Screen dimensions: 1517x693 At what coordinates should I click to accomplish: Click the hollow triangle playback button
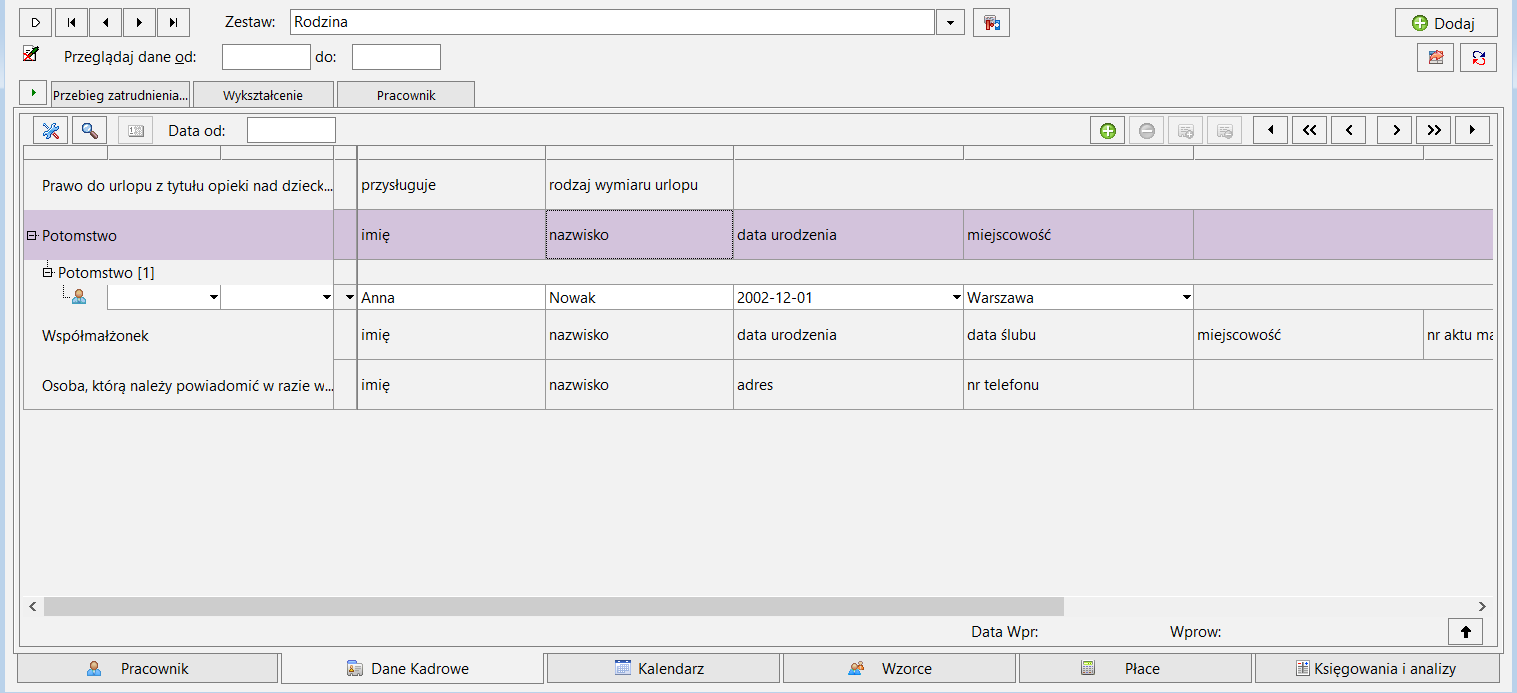click(x=35, y=22)
